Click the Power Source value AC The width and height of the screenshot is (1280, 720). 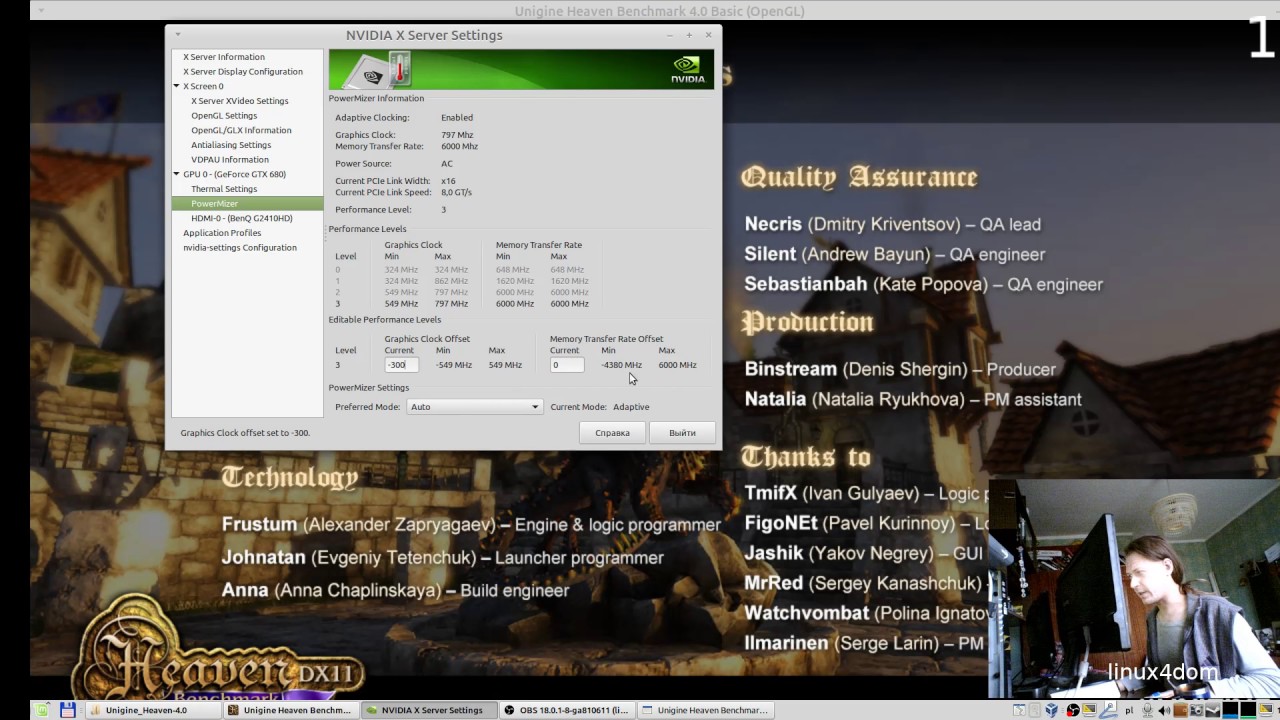pyautogui.click(x=447, y=164)
